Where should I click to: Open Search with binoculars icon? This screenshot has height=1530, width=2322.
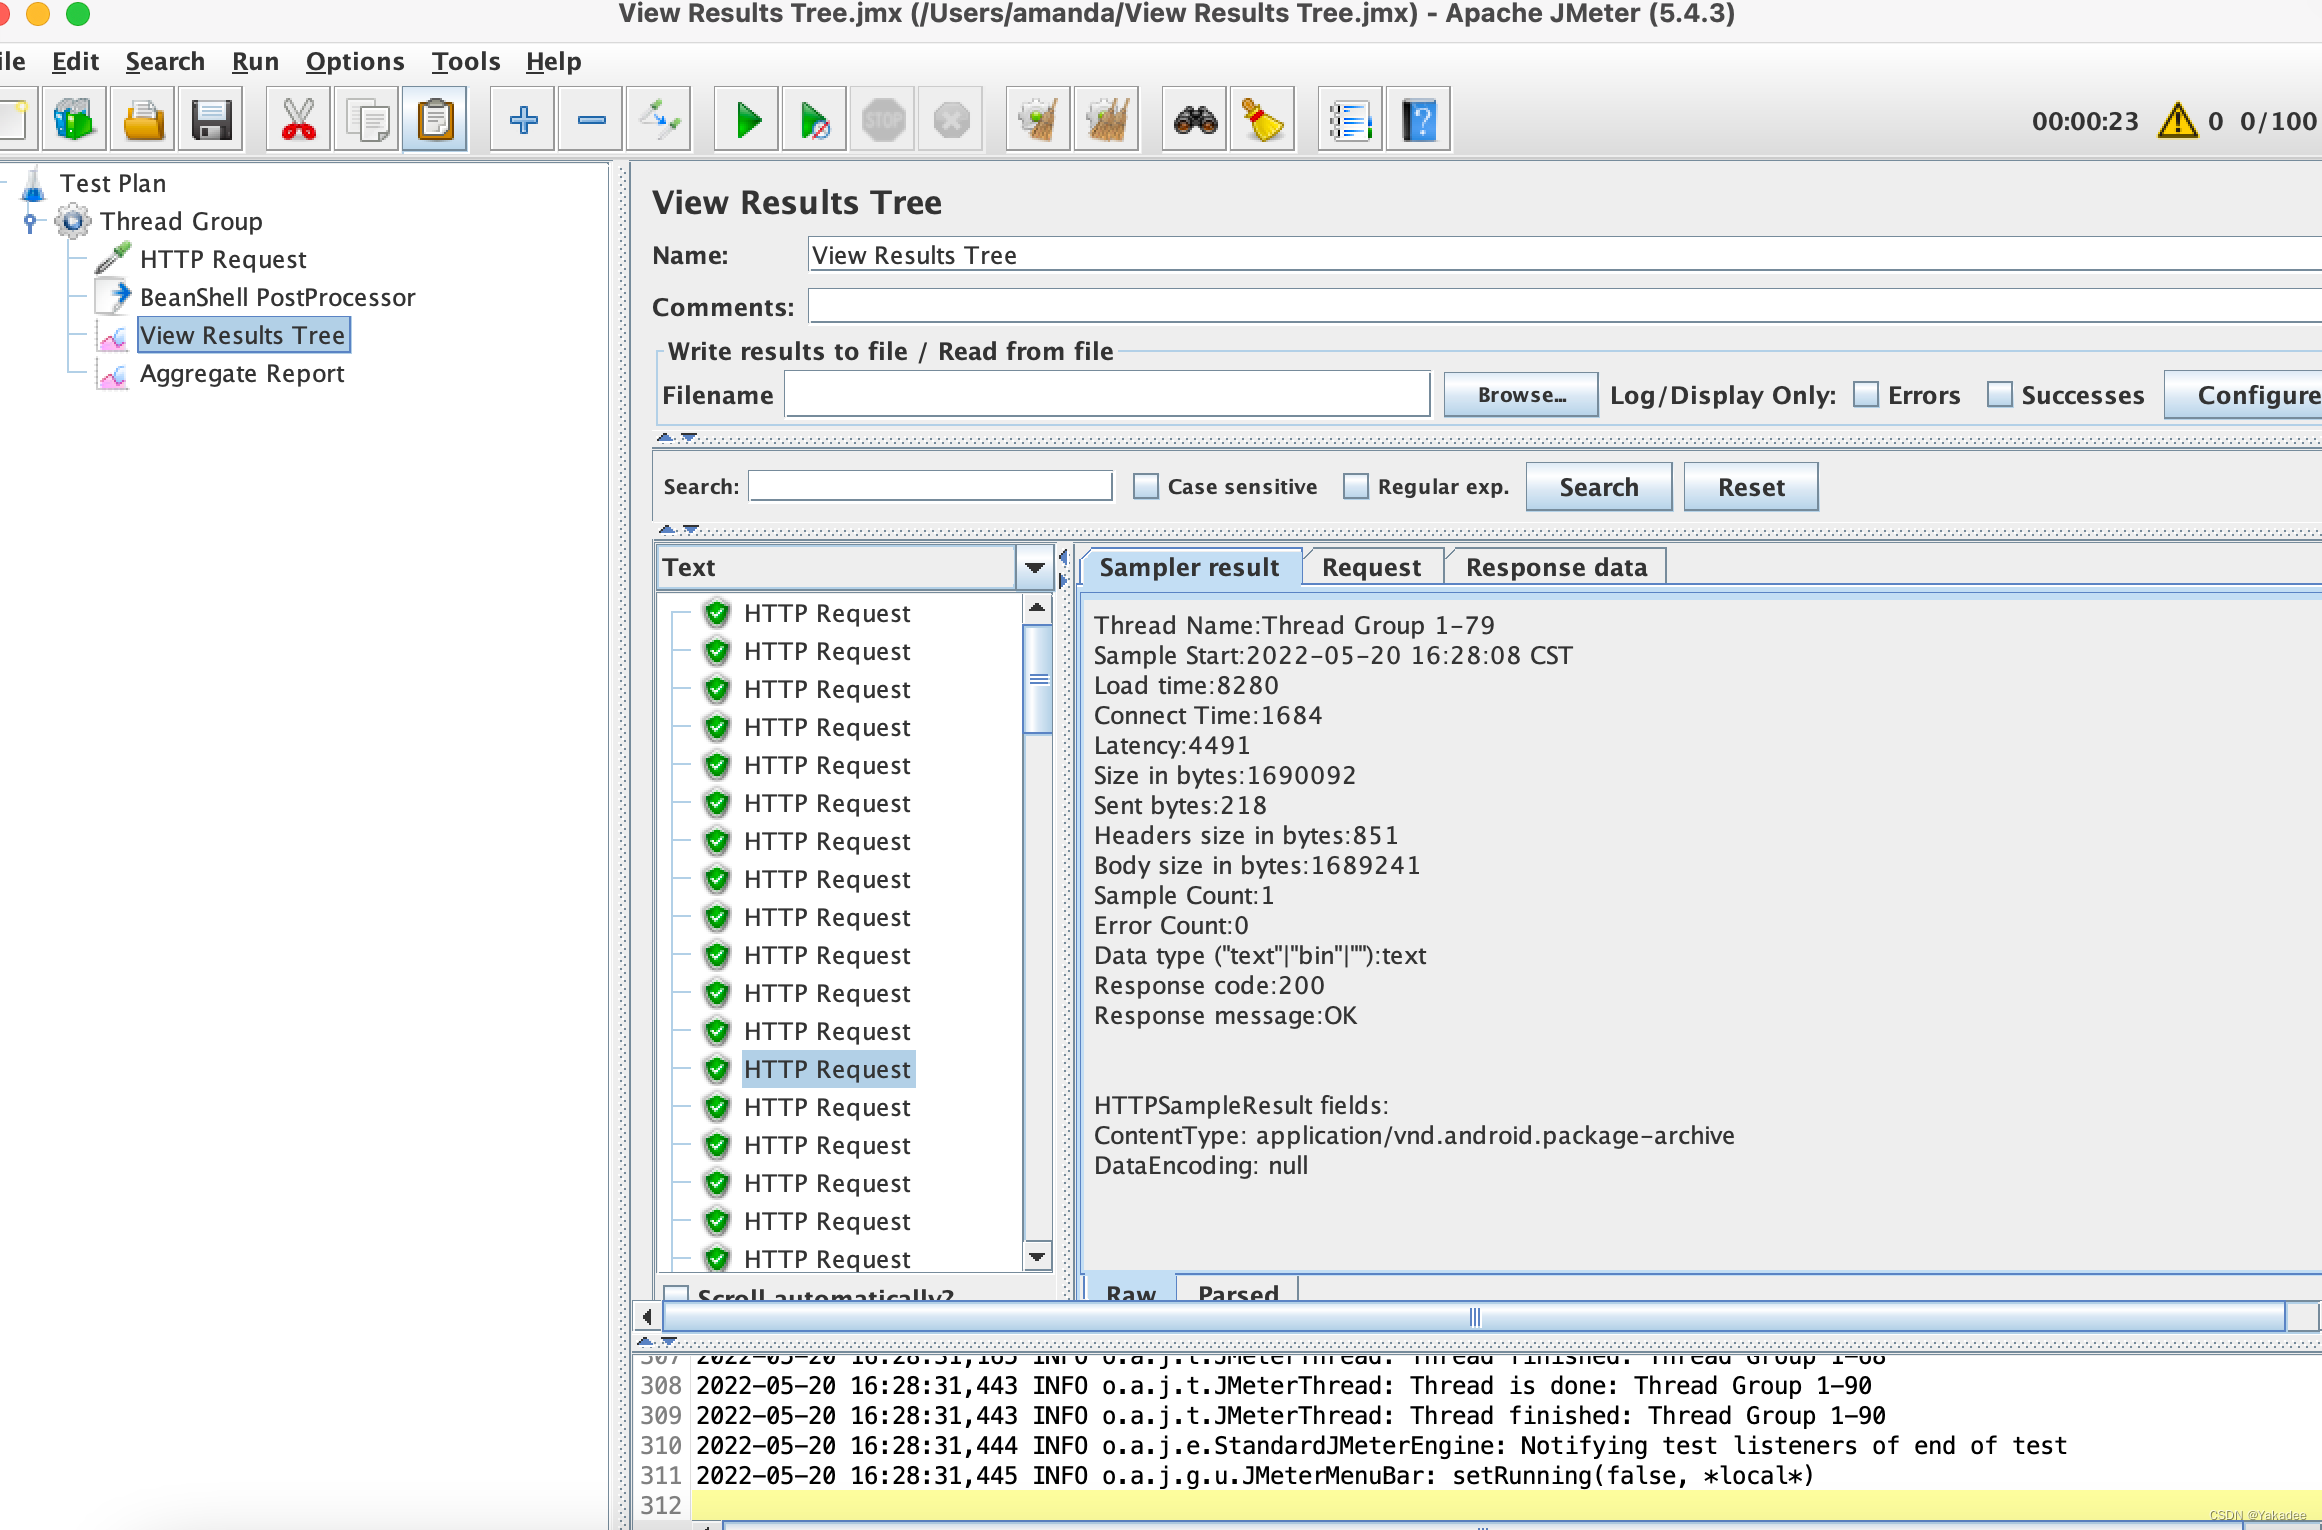(x=1195, y=120)
